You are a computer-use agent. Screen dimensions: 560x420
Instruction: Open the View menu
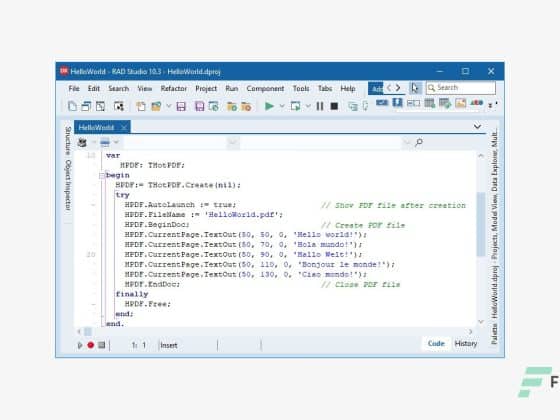coord(145,88)
